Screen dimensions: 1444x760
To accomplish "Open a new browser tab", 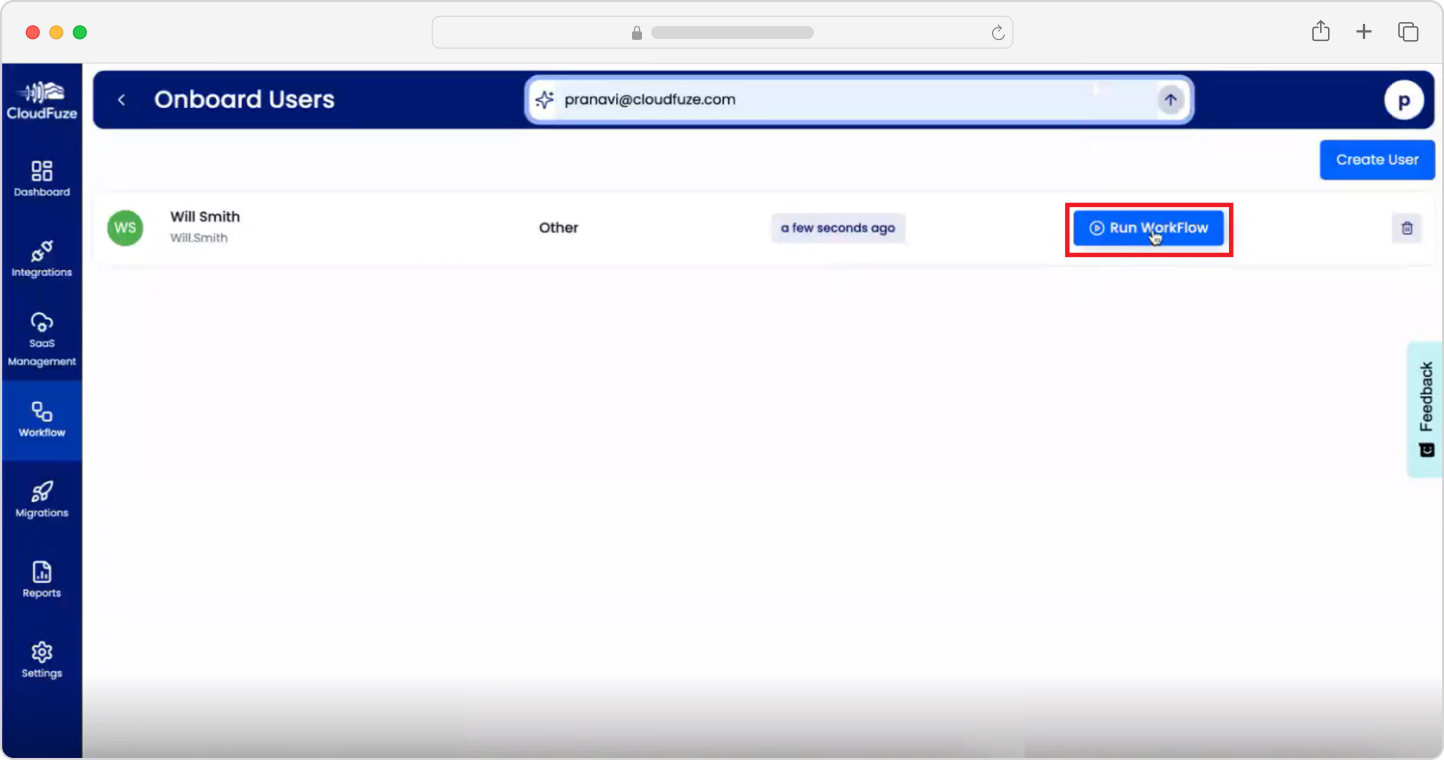I will pos(1364,32).
